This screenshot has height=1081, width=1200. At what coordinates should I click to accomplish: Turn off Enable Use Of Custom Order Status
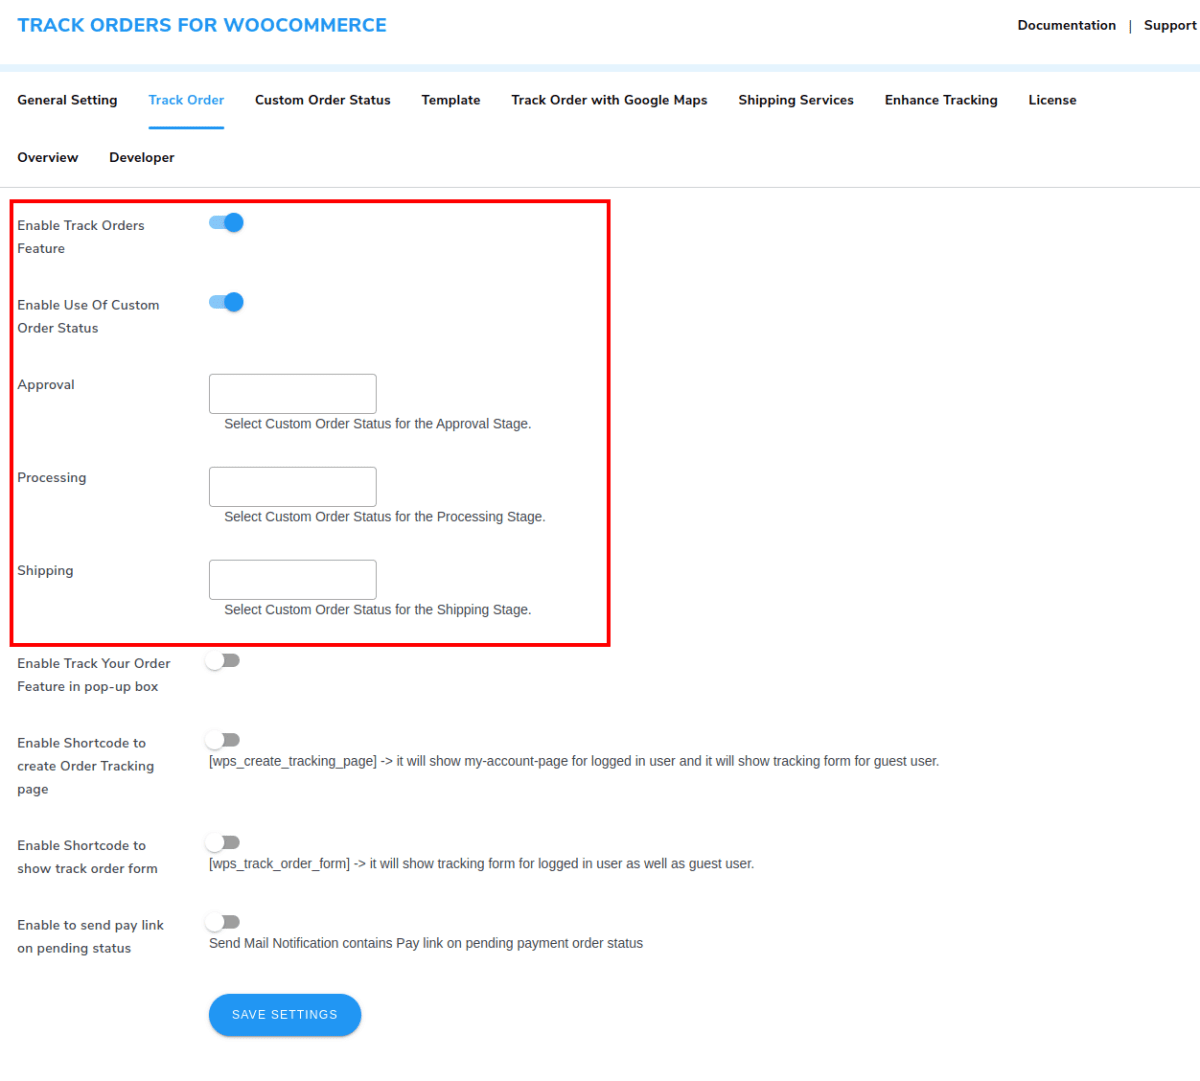tap(226, 302)
